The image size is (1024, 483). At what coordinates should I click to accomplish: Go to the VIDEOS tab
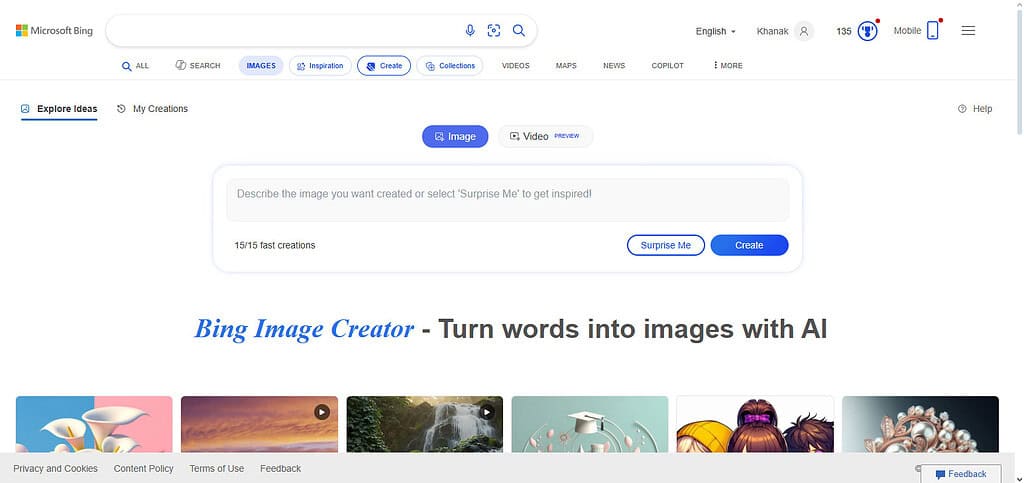pos(515,65)
